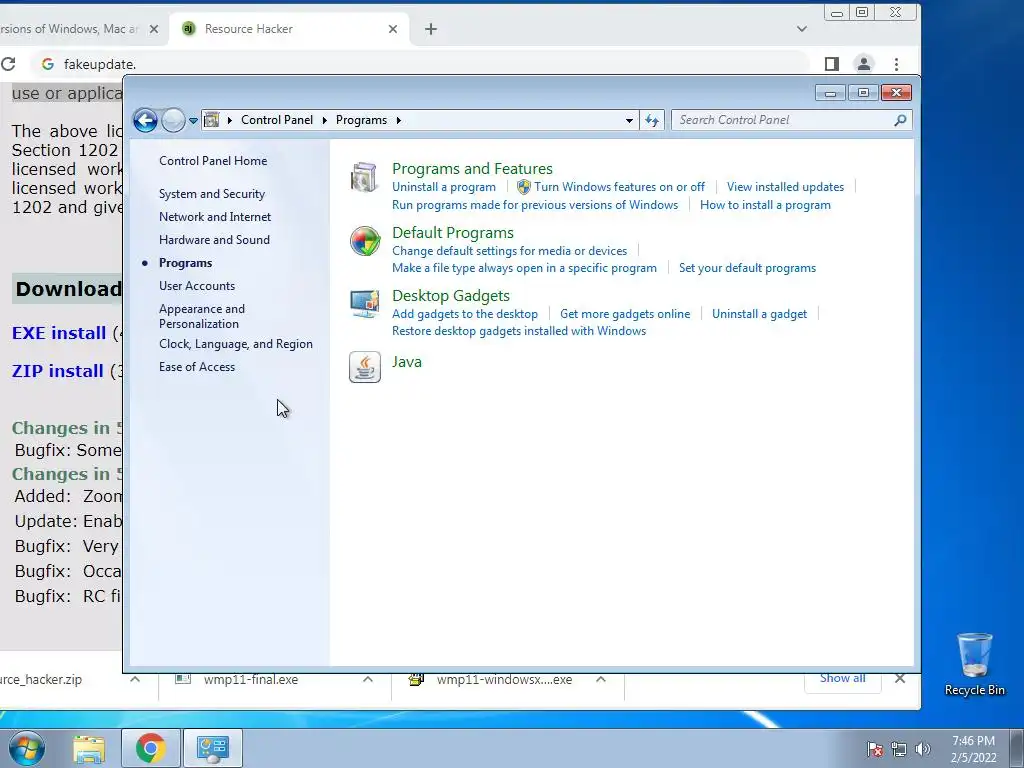Screen dimensions: 1024x768
Task: Click the Chrome icon on the taskbar
Action: [151, 748]
